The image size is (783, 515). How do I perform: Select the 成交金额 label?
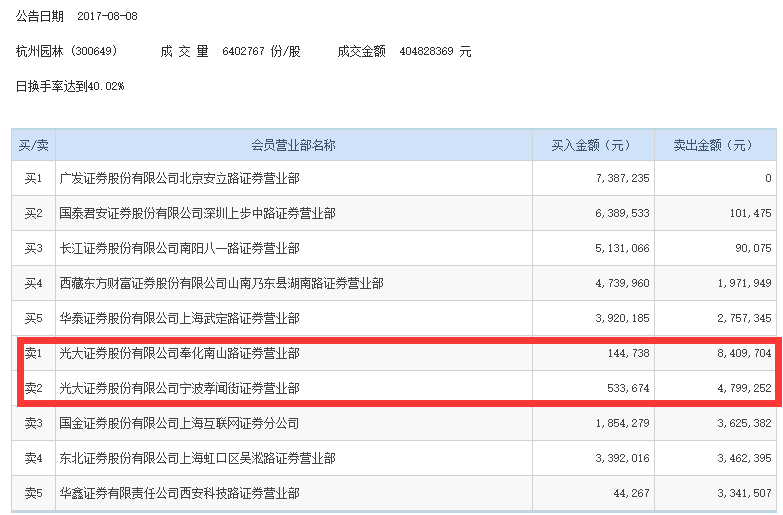click(x=362, y=51)
